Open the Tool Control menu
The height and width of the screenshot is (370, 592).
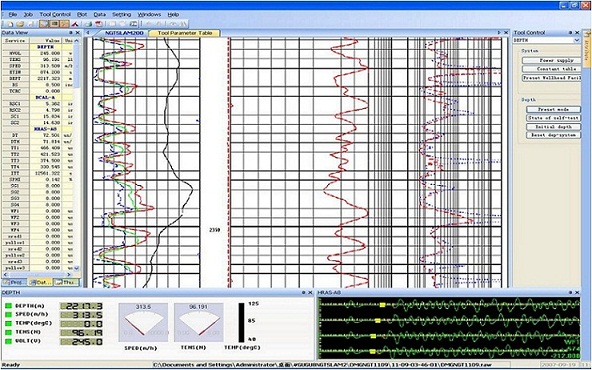tap(55, 14)
